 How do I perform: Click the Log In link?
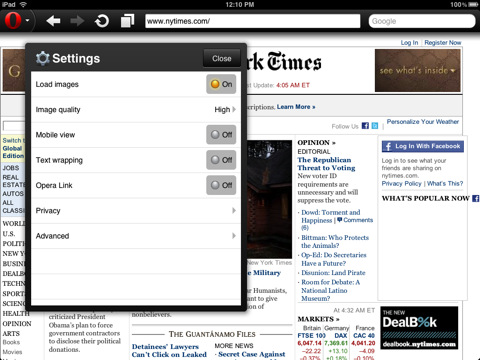[x=409, y=43]
